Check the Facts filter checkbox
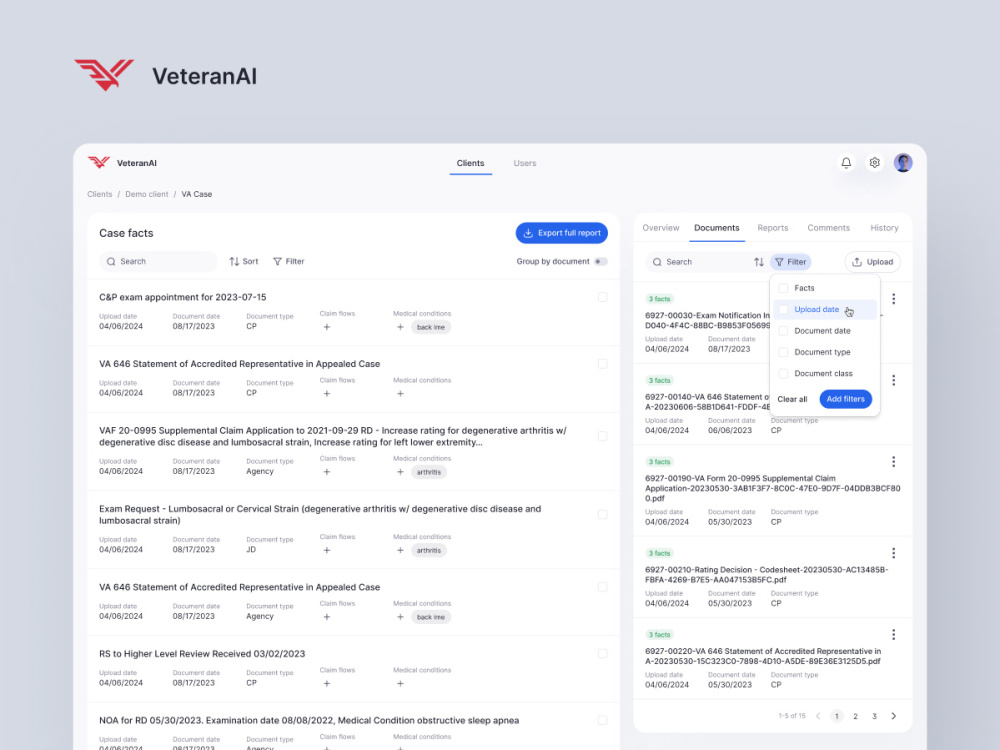 click(x=783, y=288)
